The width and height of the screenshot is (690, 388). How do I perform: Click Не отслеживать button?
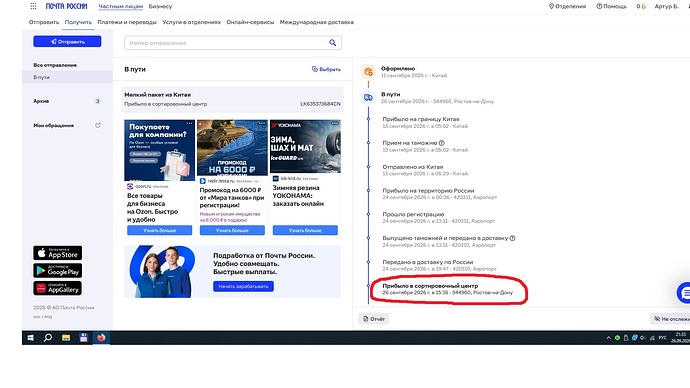tap(671, 319)
